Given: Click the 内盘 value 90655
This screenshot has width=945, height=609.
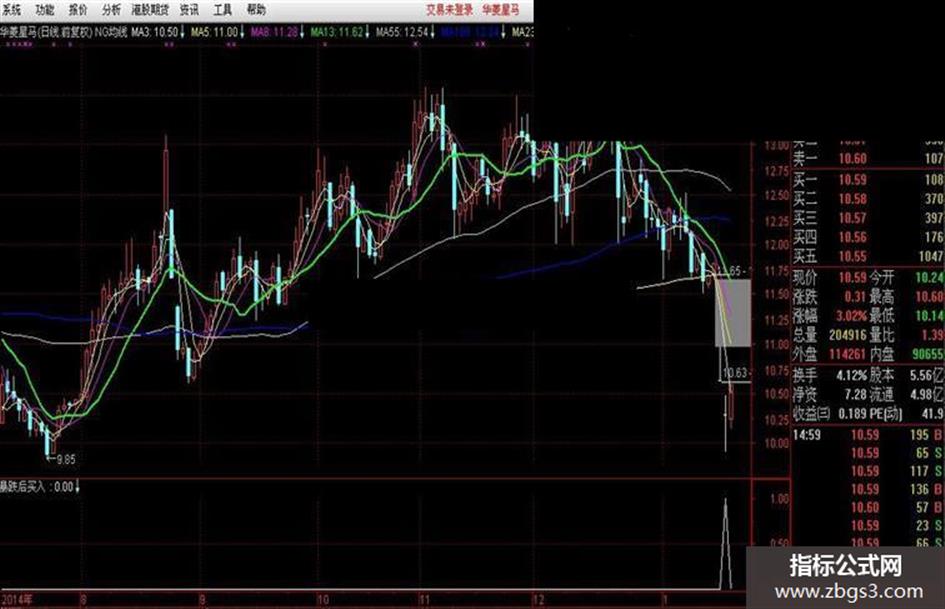Looking at the screenshot, I should (928, 354).
